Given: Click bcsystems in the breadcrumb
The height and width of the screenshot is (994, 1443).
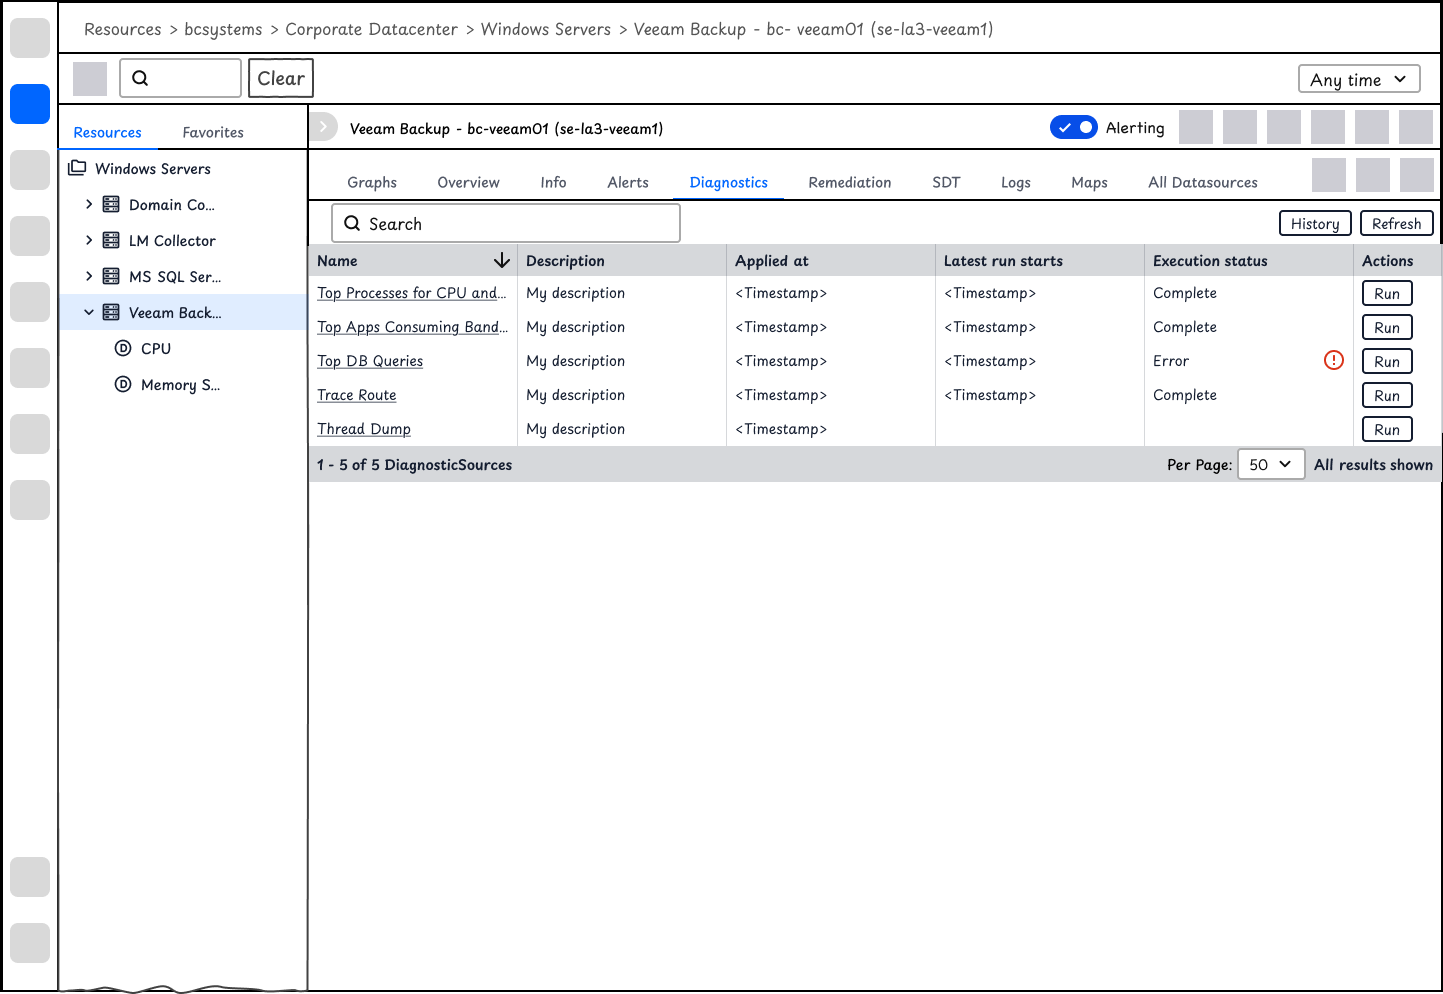Looking at the screenshot, I should pos(223,29).
